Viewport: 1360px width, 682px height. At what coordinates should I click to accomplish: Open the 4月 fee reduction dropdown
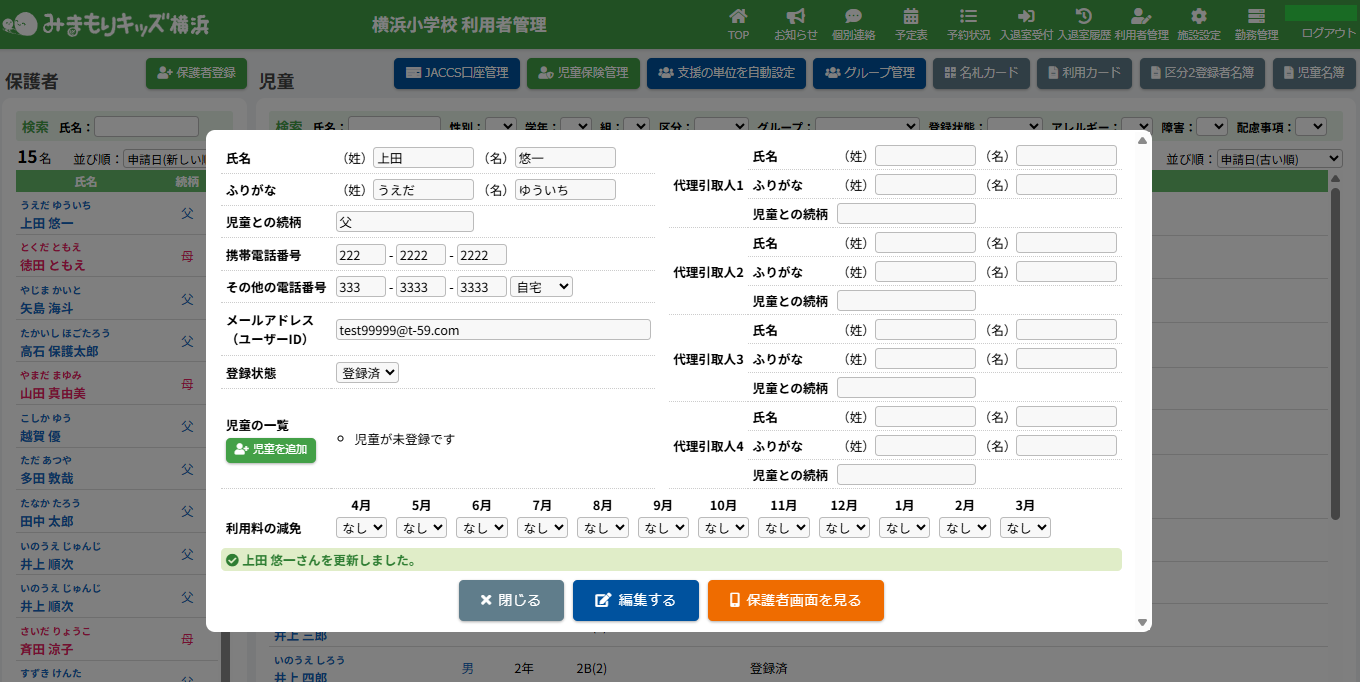(362, 527)
